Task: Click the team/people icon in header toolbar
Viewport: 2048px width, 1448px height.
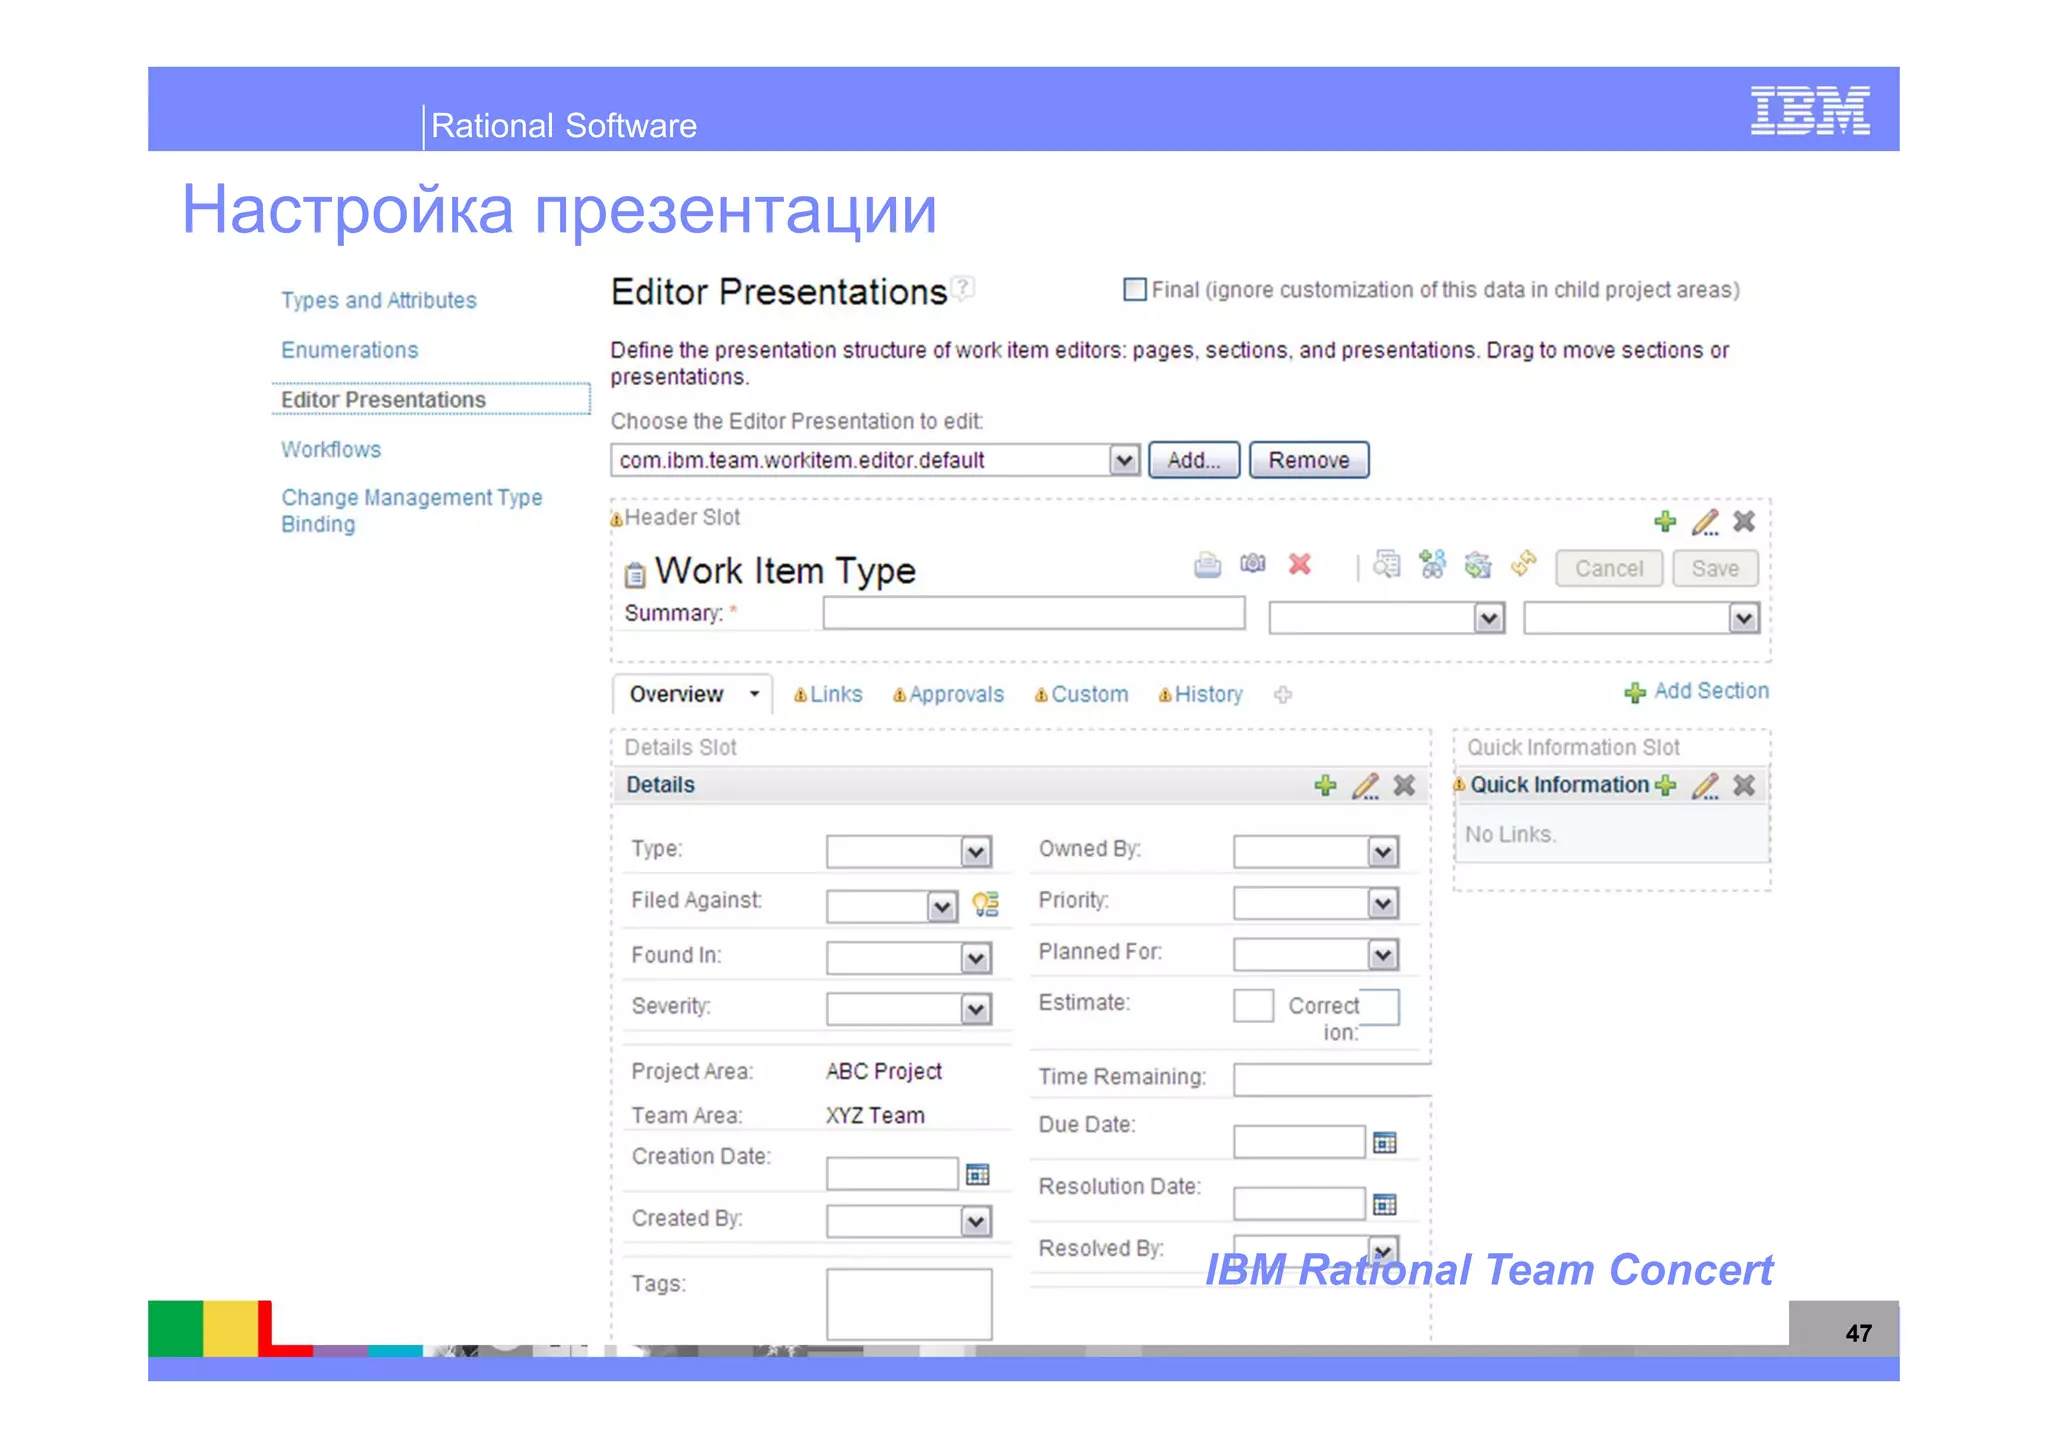Action: (1432, 565)
